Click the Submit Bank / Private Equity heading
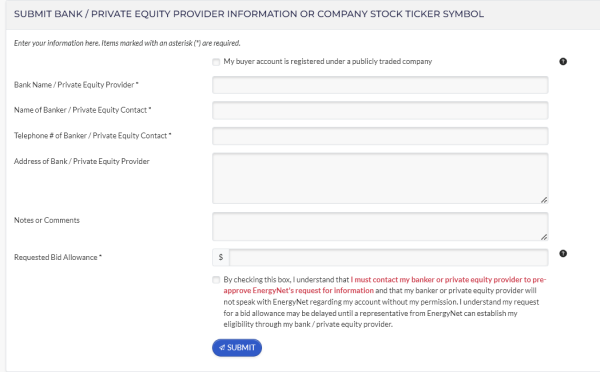The image size is (600, 372). (x=249, y=14)
